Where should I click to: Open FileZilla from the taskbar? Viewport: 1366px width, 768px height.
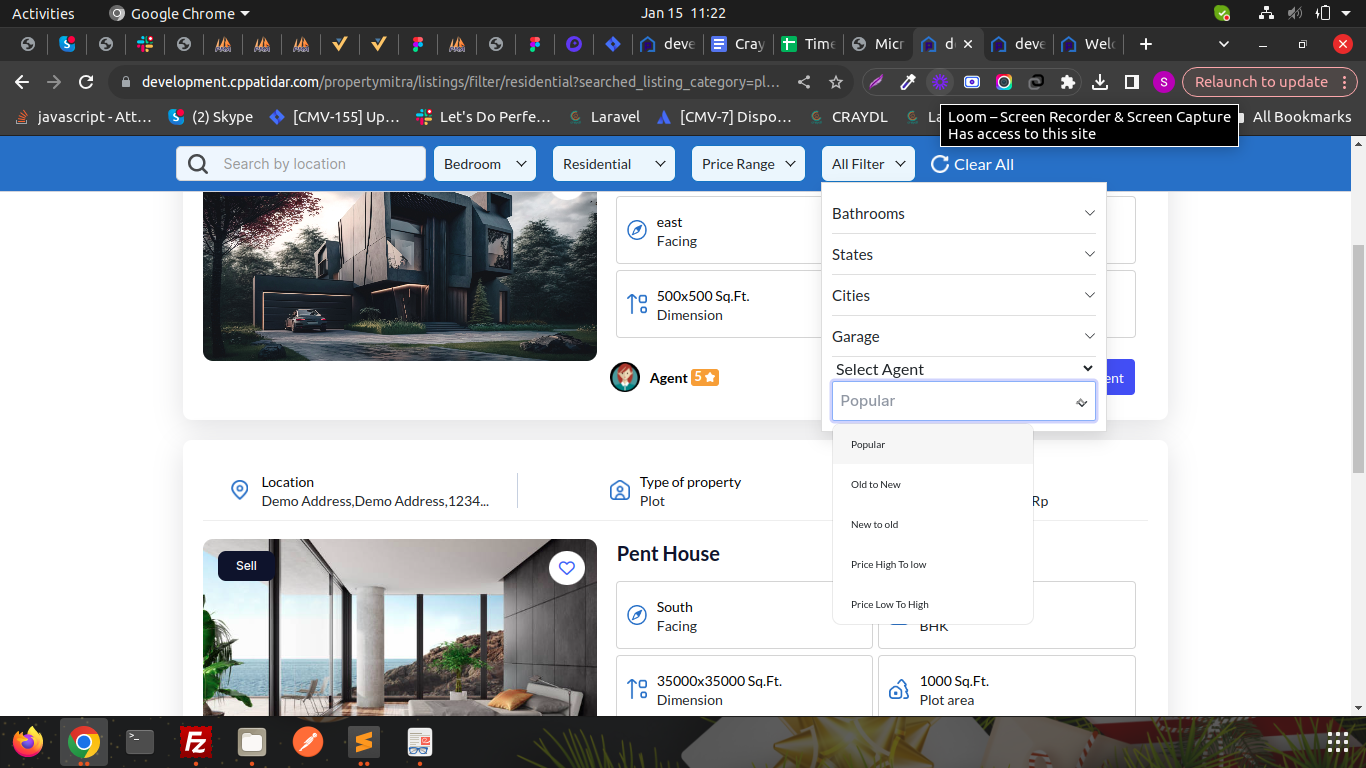196,742
